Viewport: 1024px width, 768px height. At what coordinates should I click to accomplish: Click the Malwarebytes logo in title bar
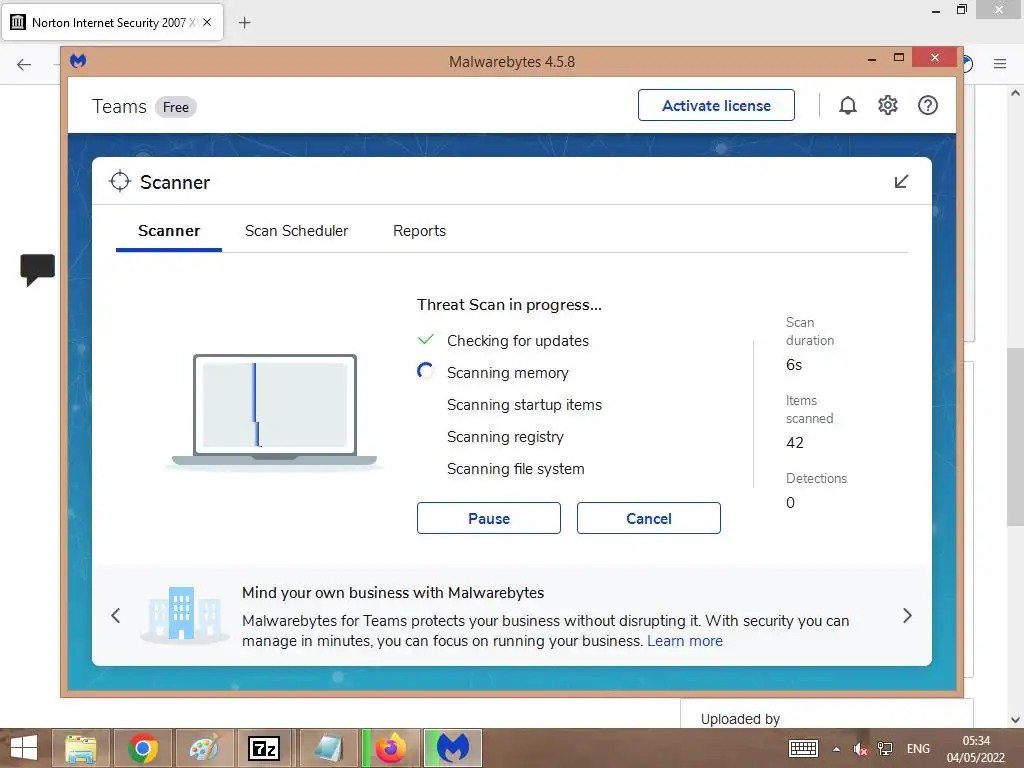[x=78, y=61]
